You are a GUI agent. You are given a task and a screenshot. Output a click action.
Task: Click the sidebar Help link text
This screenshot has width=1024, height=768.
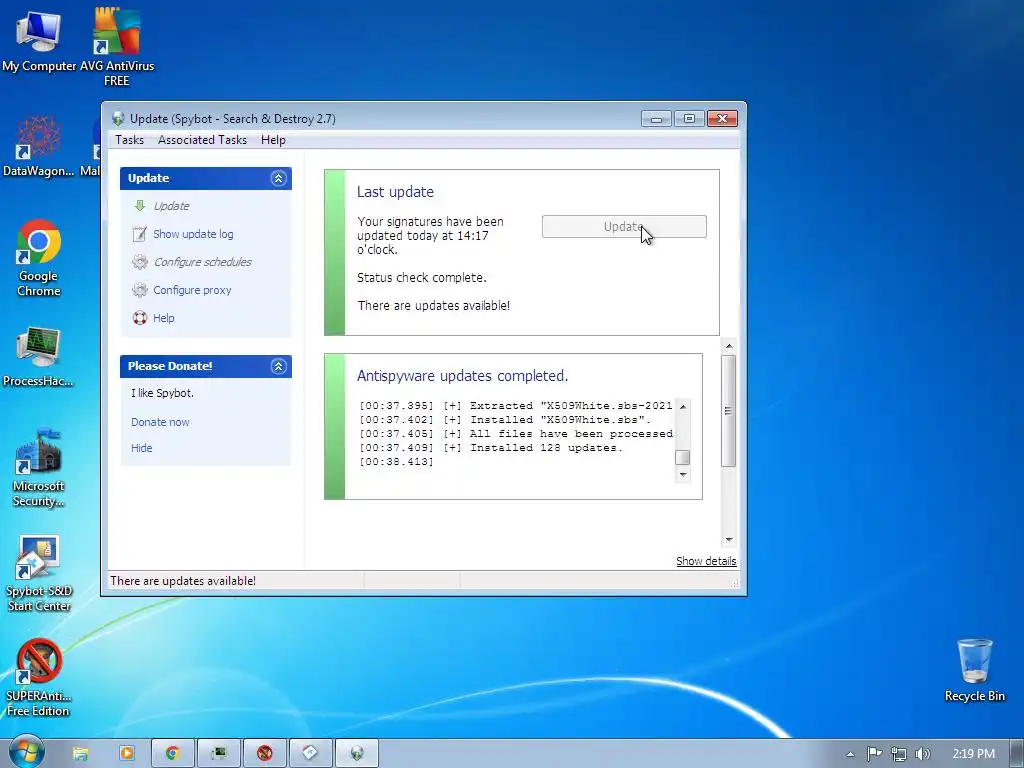point(163,318)
